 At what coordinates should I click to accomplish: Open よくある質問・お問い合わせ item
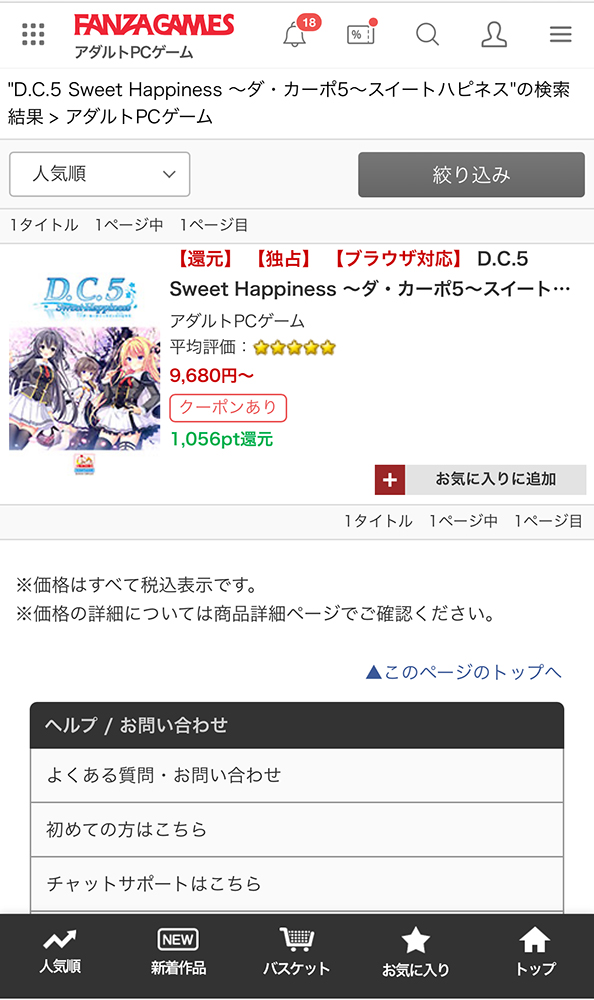297,775
